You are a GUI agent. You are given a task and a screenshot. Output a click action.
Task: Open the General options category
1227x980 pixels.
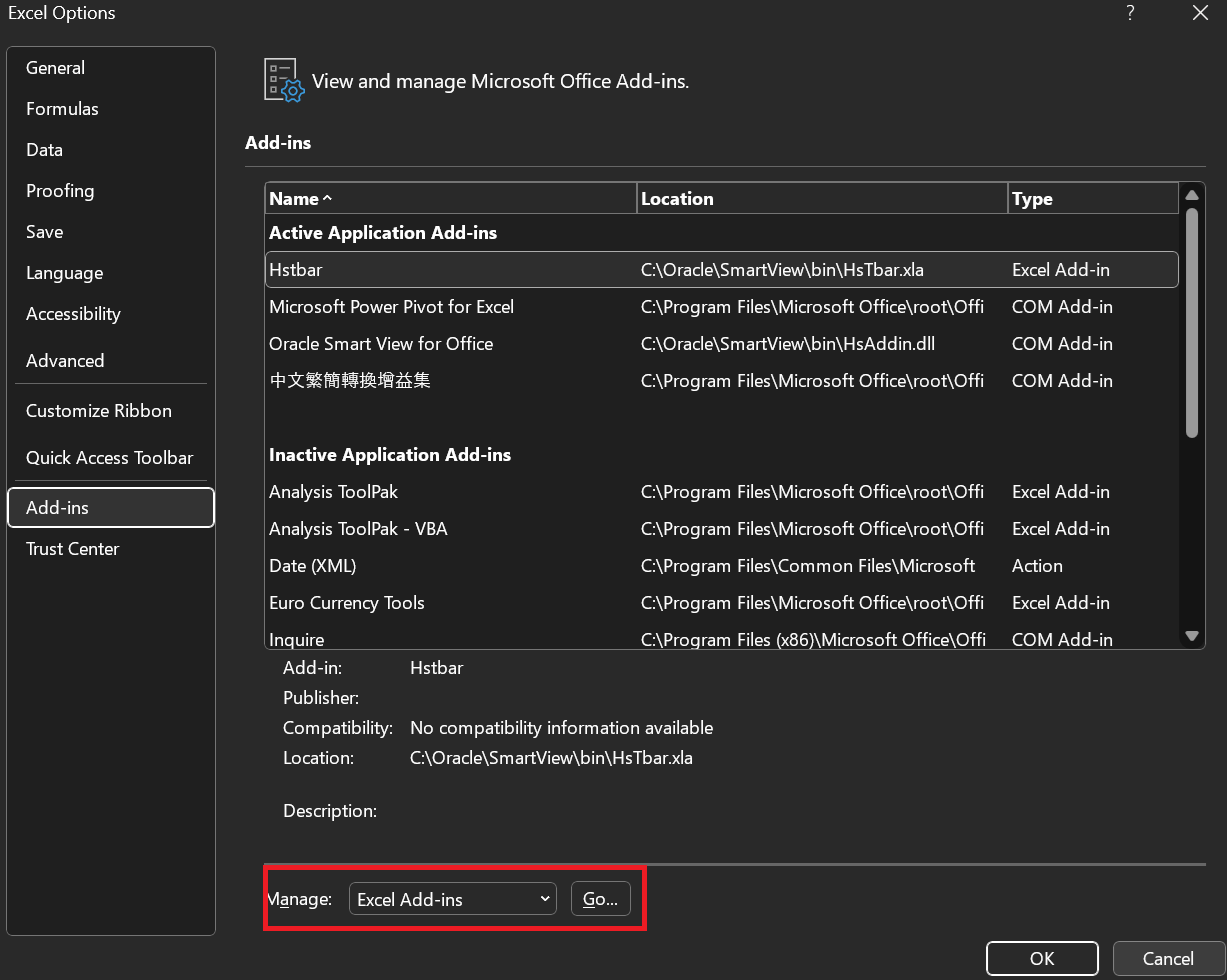point(110,68)
